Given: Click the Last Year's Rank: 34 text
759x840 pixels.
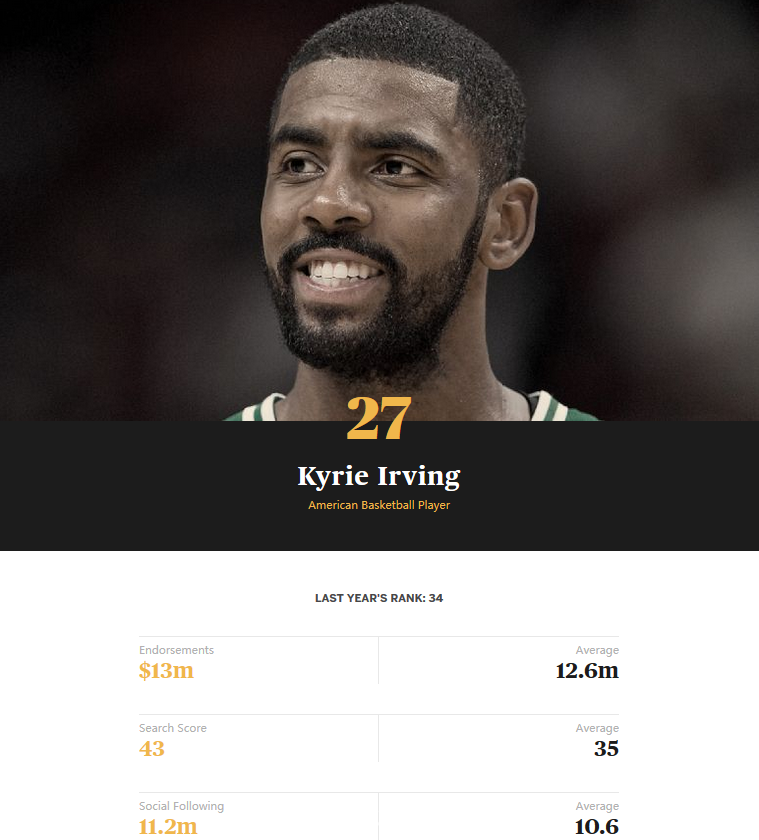Looking at the screenshot, I should pos(379,598).
